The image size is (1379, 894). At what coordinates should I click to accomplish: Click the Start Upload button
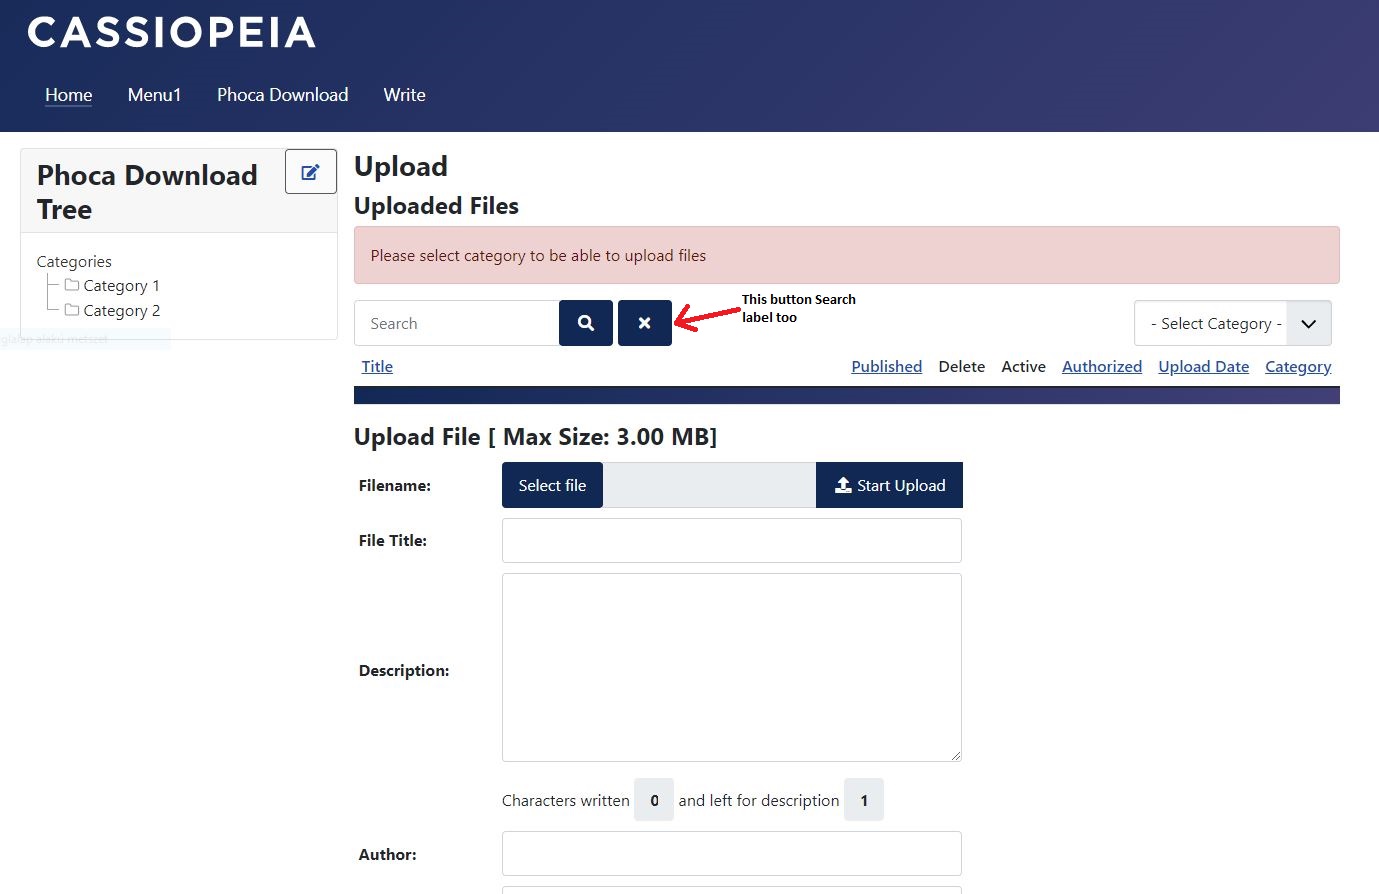pos(889,485)
